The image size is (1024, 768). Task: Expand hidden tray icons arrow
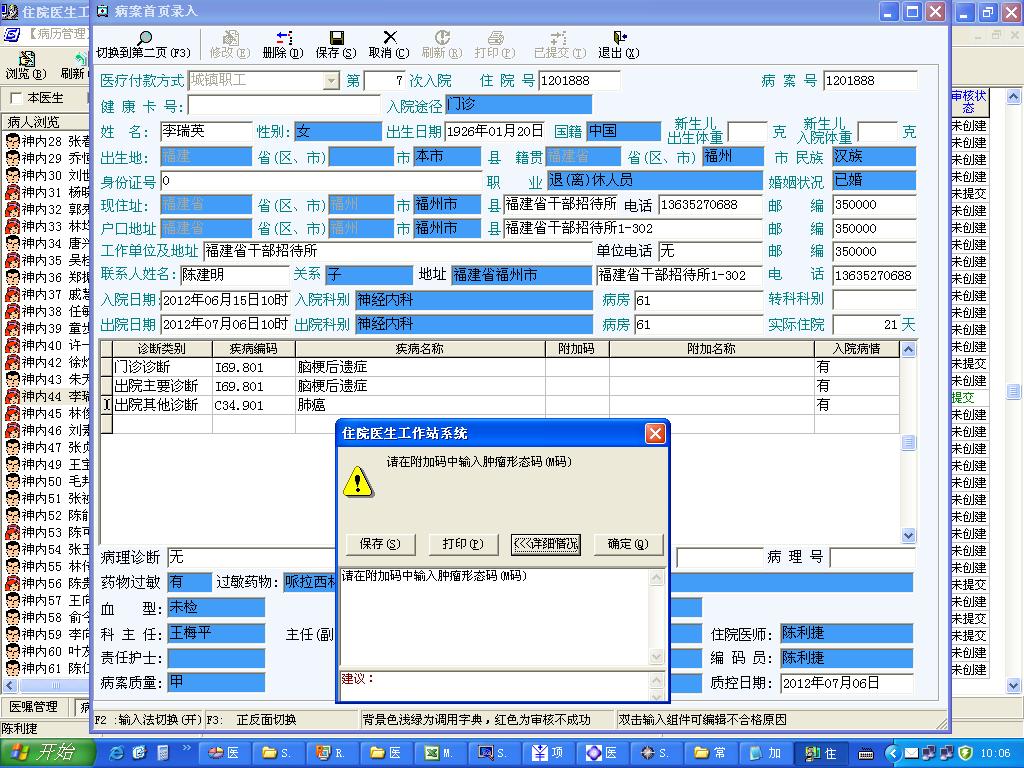point(892,753)
